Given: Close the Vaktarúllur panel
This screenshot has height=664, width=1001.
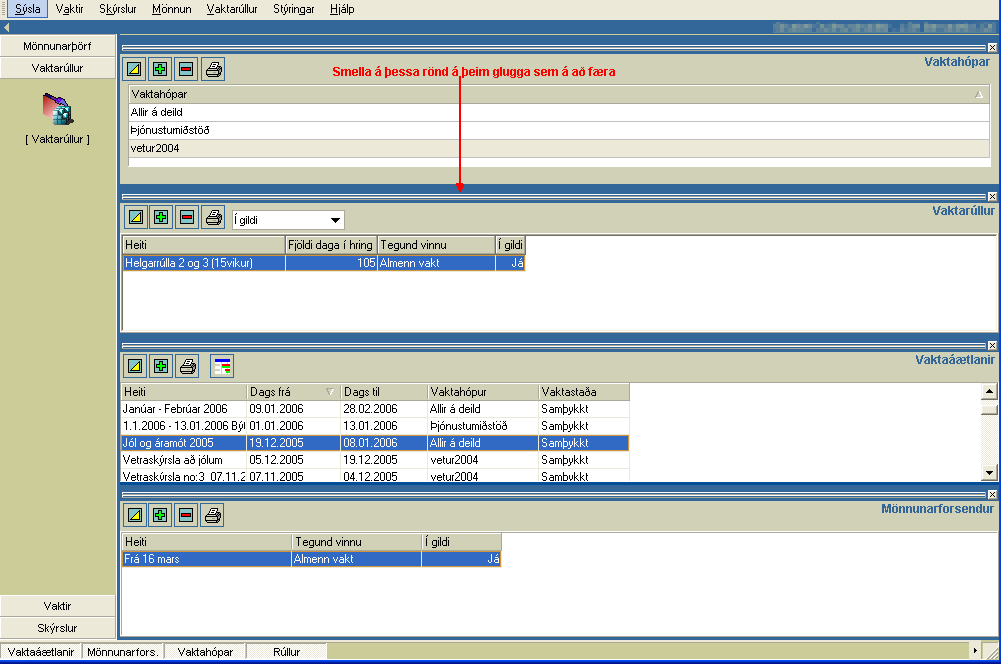Looking at the screenshot, I should [x=992, y=197].
